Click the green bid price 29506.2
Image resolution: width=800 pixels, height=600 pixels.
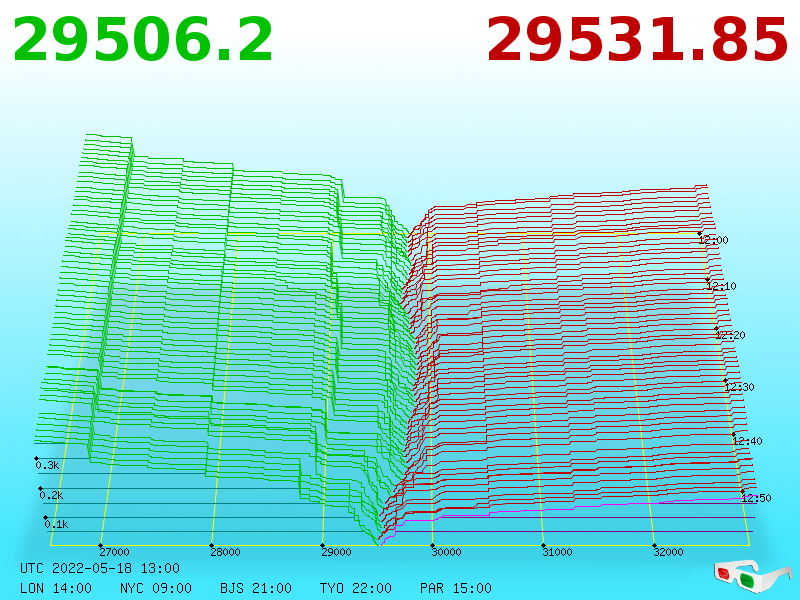143,40
